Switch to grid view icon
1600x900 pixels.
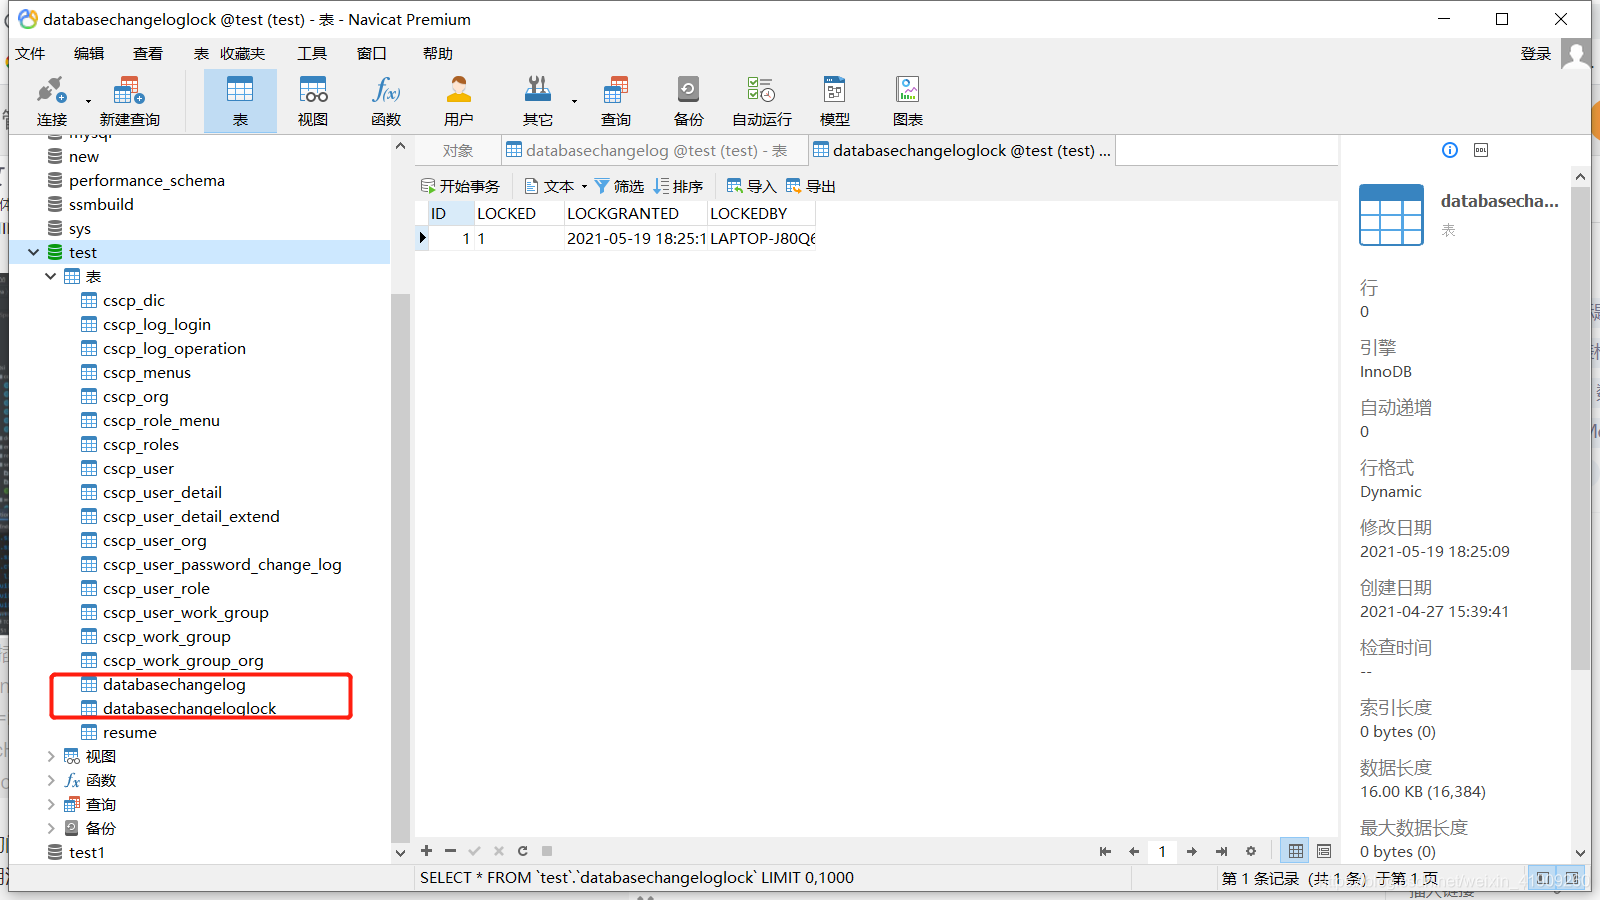[x=1296, y=851]
